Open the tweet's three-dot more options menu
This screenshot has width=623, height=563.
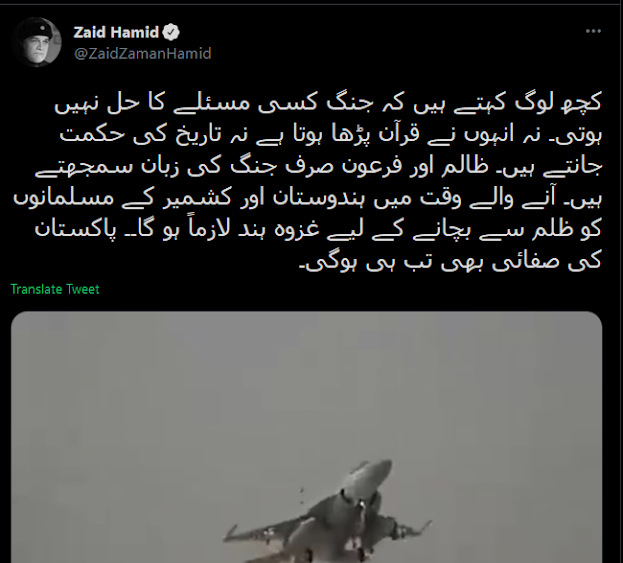click(x=593, y=31)
